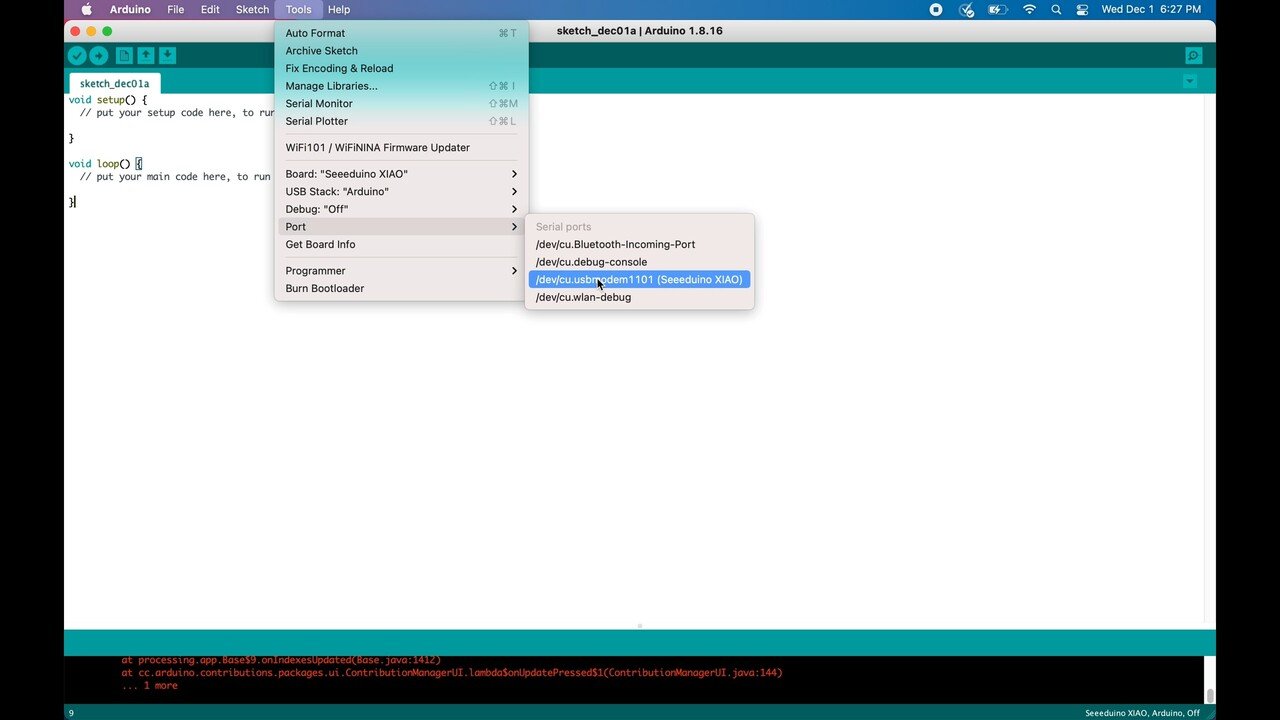
Task: Switch to sketch_dec01a tab
Action: (115, 84)
